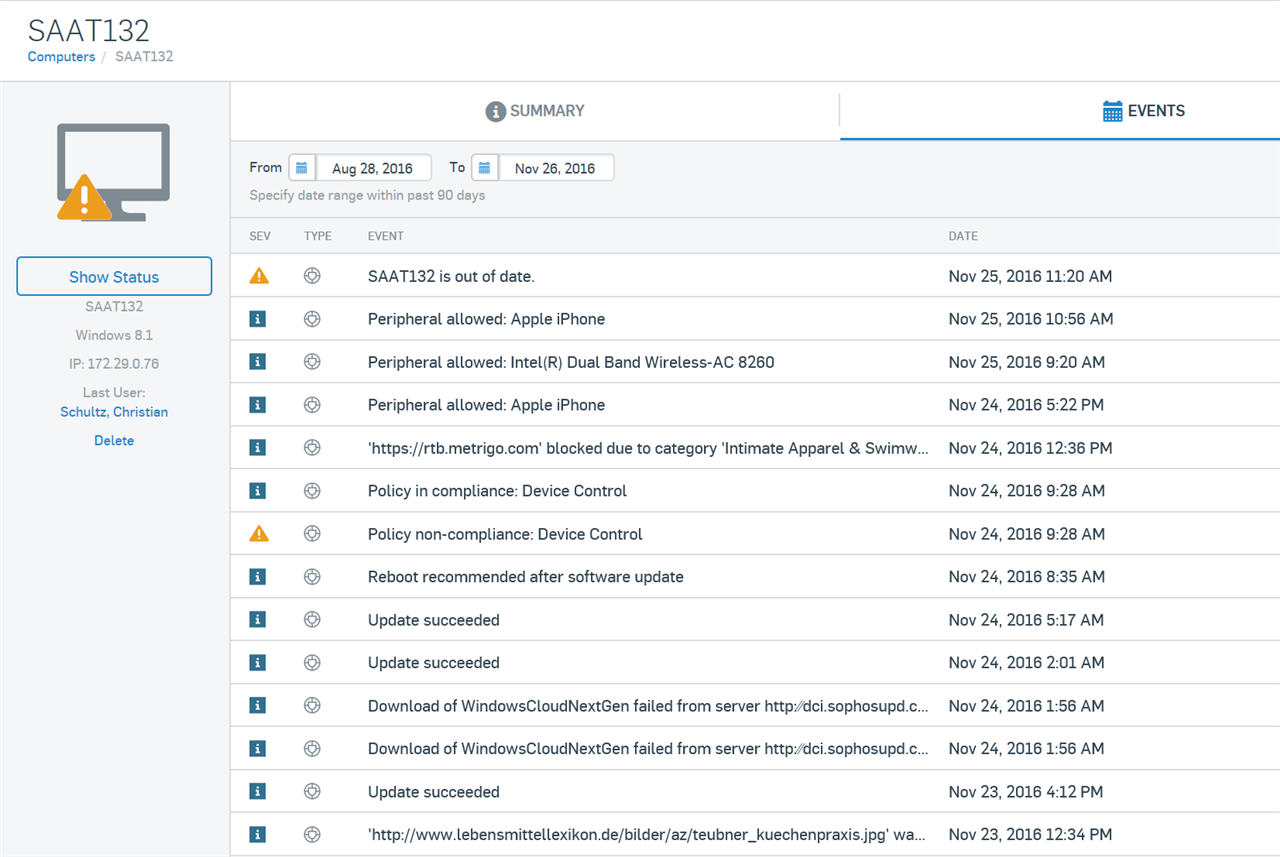Open the To date calendar icon

click(485, 168)
